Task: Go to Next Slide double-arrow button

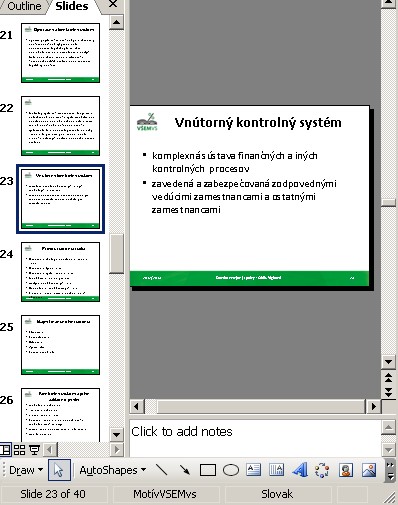Action: (389, 392)
